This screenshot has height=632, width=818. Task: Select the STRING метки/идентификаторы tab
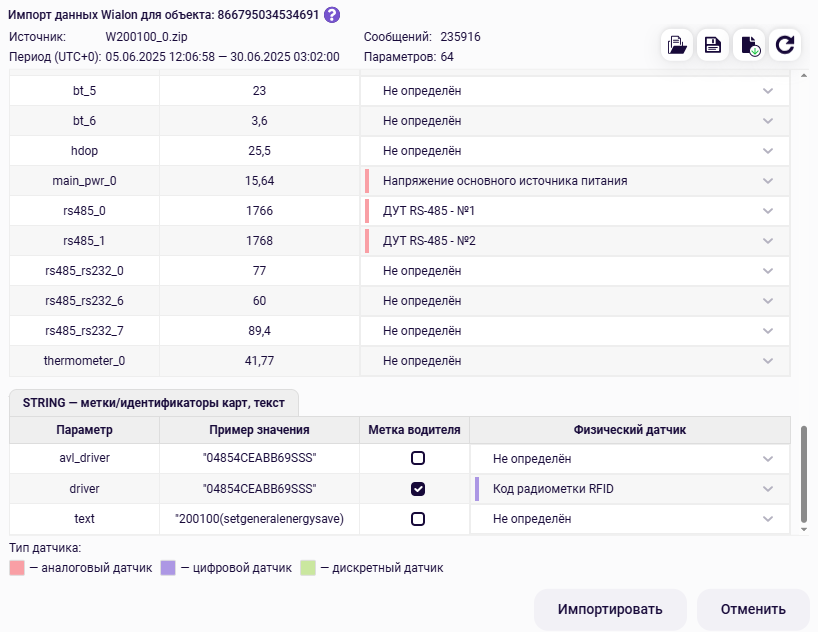[x=153, y=403]
